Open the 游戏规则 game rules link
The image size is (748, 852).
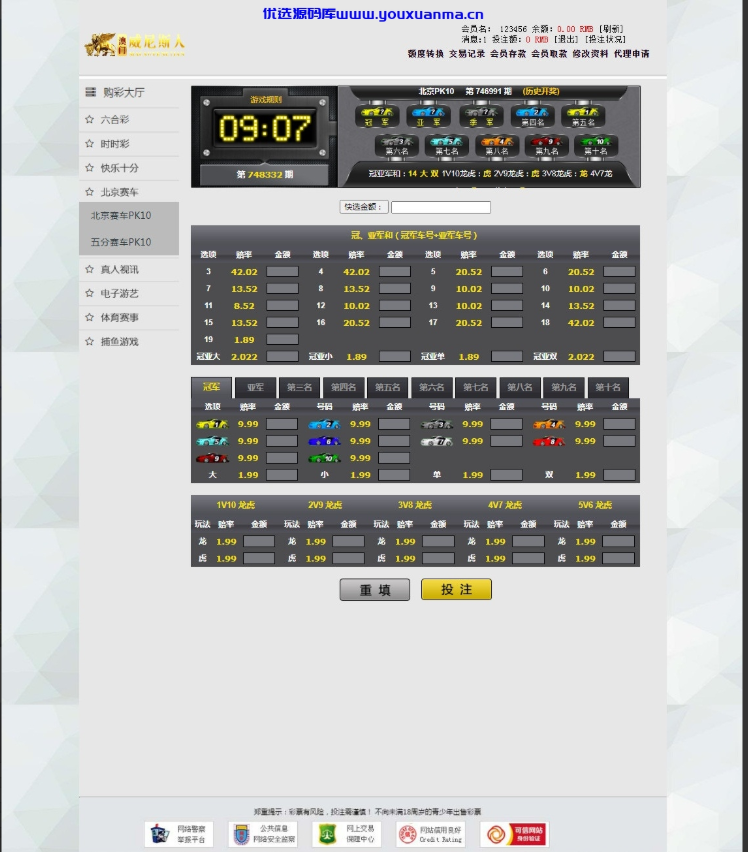tap(266, 99)
